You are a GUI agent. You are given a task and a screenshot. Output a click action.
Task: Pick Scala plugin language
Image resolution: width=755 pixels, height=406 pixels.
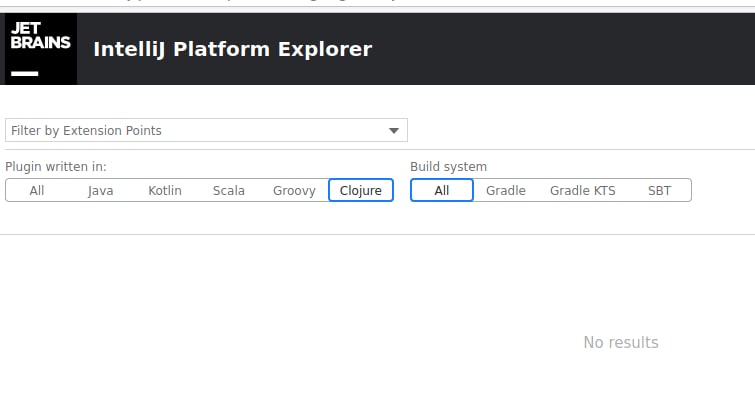[x=229, y=190]
